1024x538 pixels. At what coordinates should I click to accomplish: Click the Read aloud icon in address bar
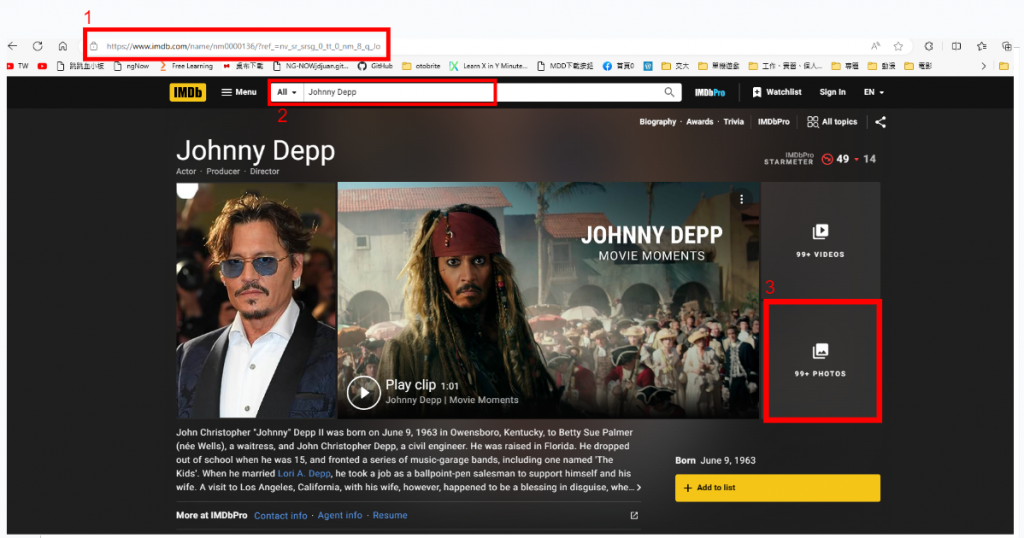coord(875,46)
